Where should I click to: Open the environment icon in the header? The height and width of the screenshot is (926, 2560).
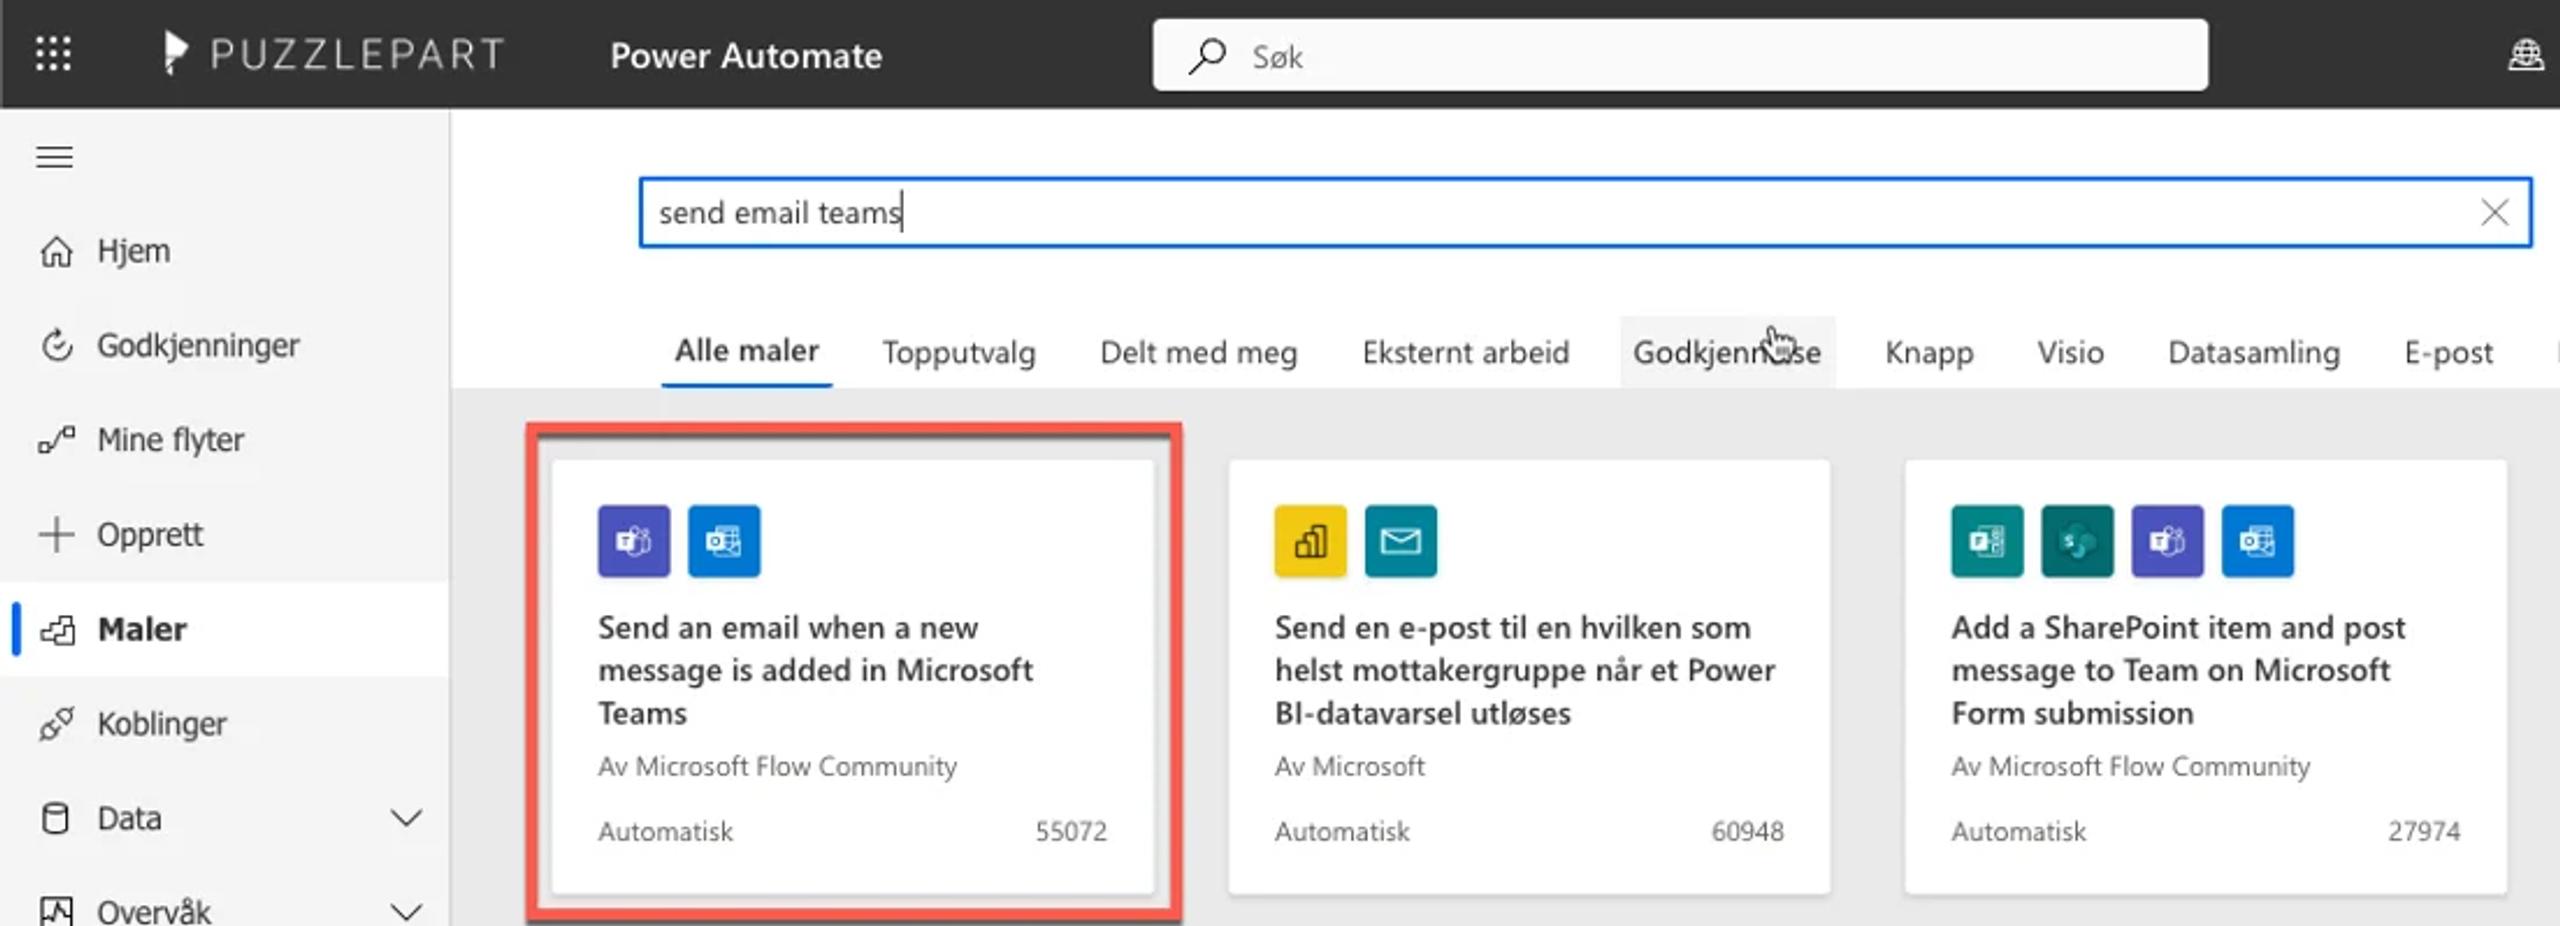pos(2526,55)
